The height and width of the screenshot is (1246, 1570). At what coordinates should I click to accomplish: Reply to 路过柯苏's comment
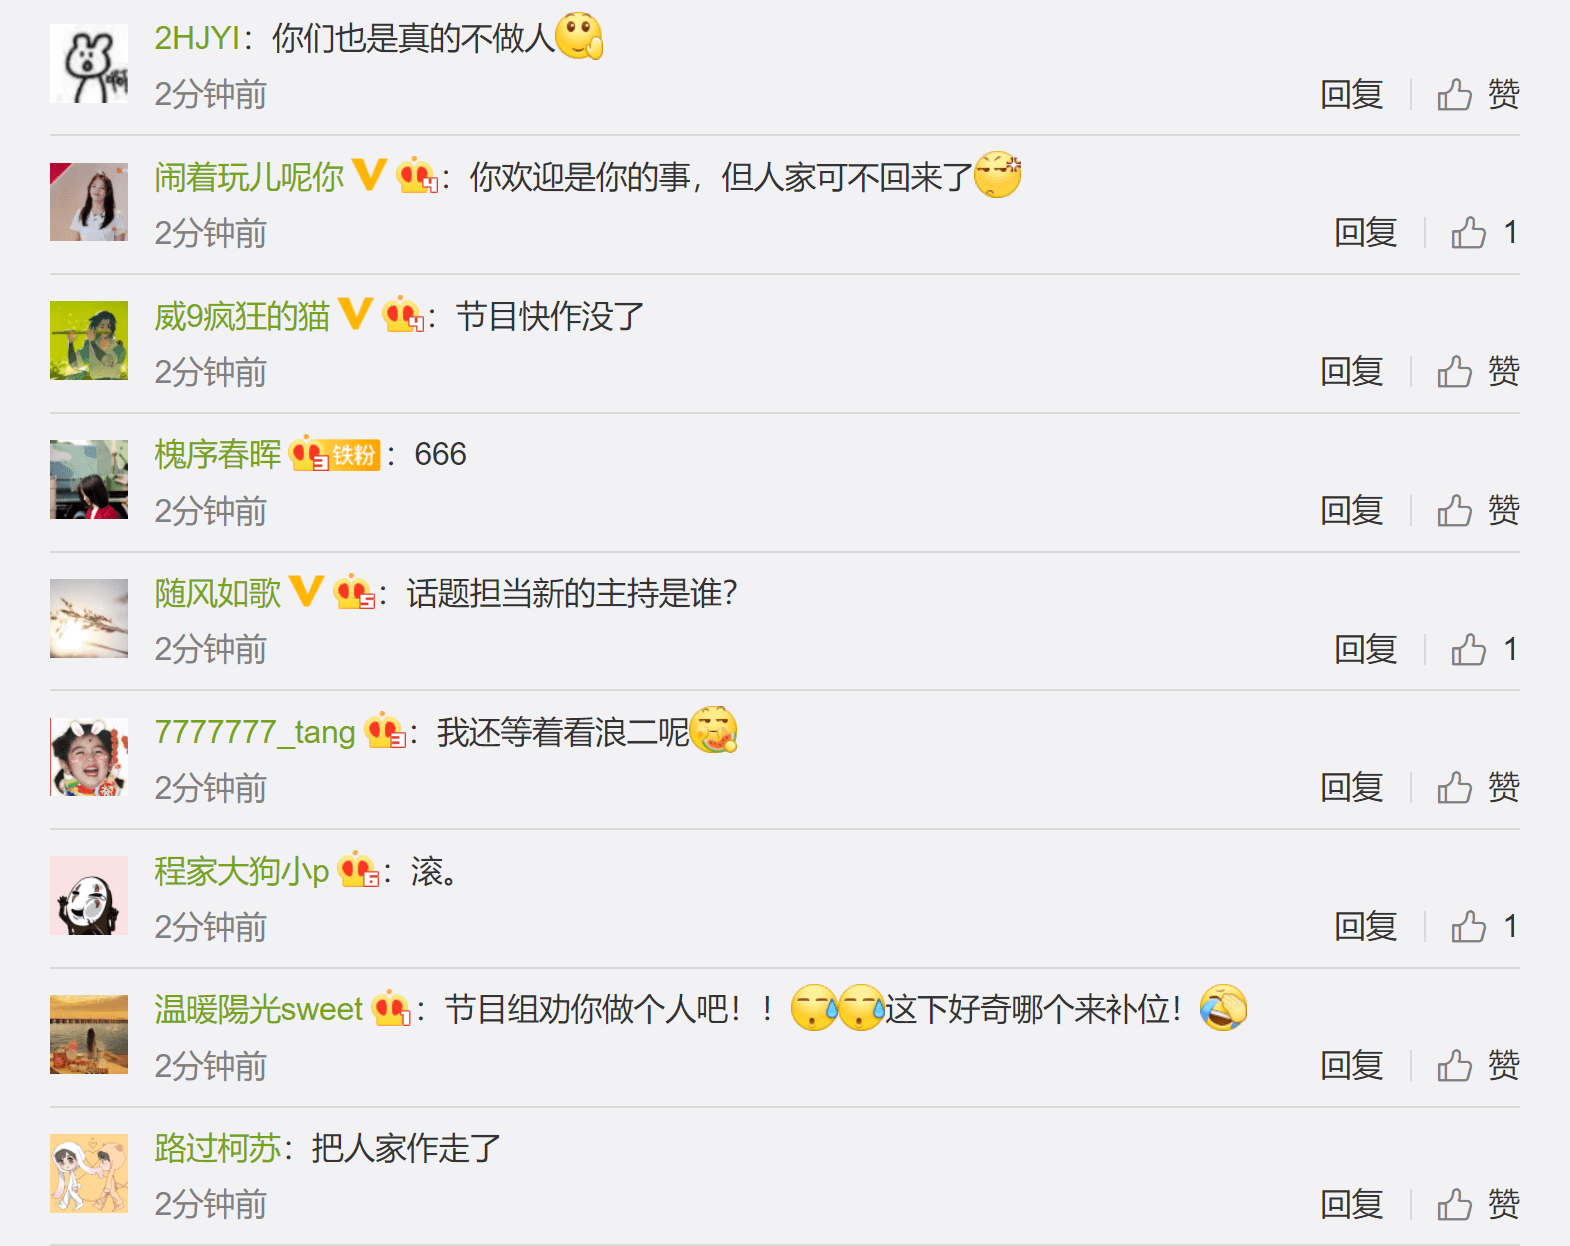1351,1204
